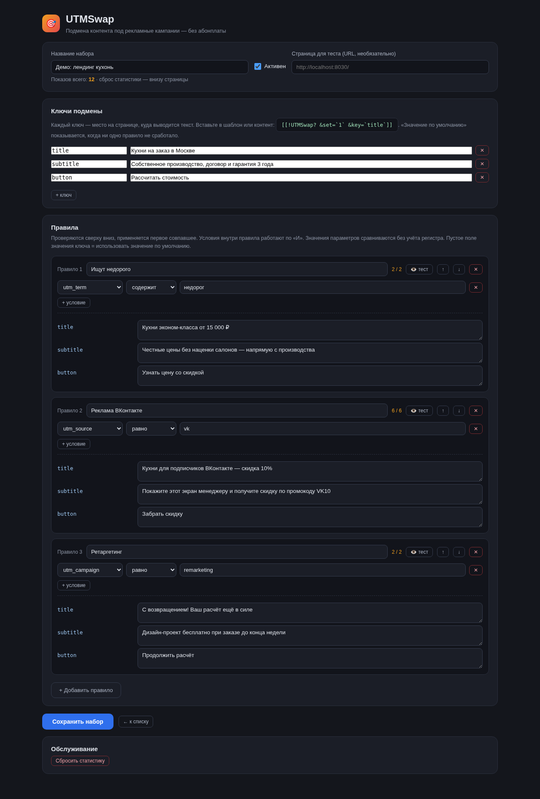
Task: Click the [[!UTMSwap? &set=`1` &key=`title`]] snippet code
Action: click(337, 125)
